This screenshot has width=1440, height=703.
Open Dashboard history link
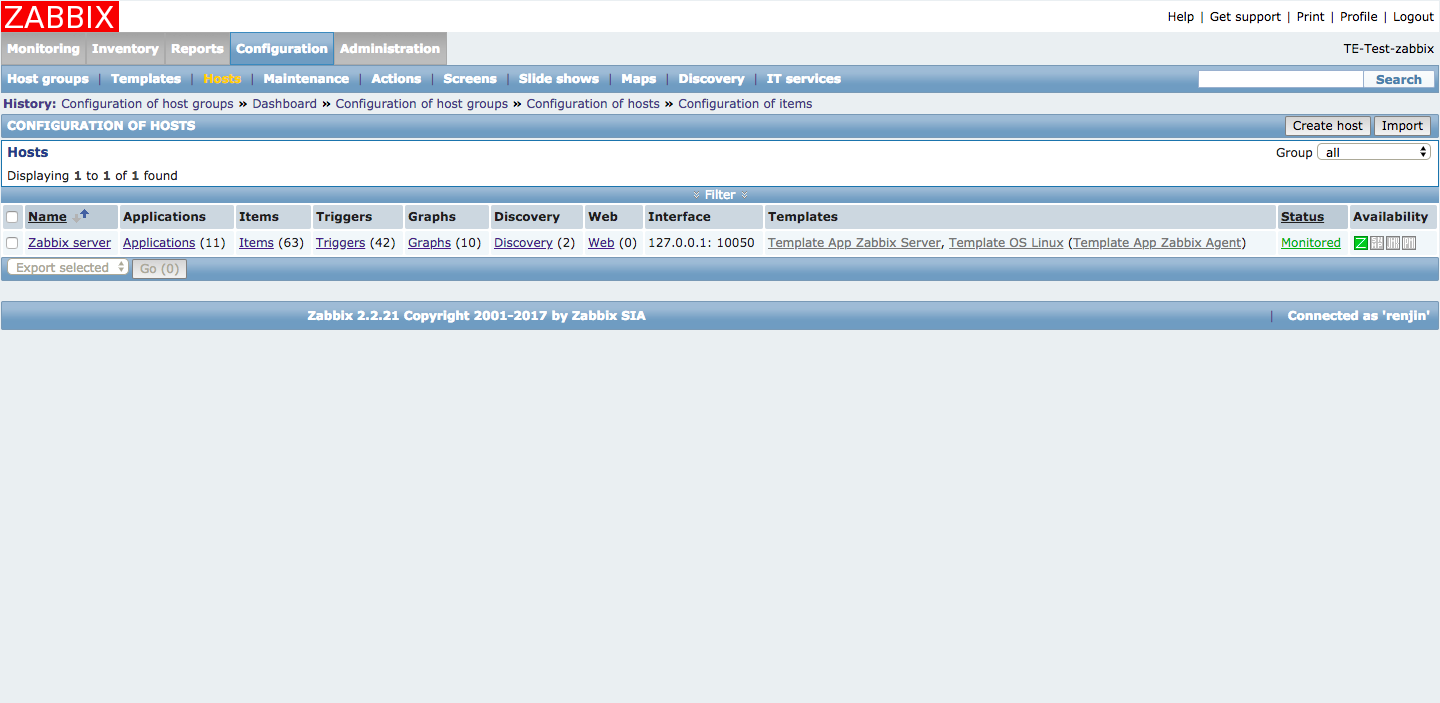tap(284, 104)
